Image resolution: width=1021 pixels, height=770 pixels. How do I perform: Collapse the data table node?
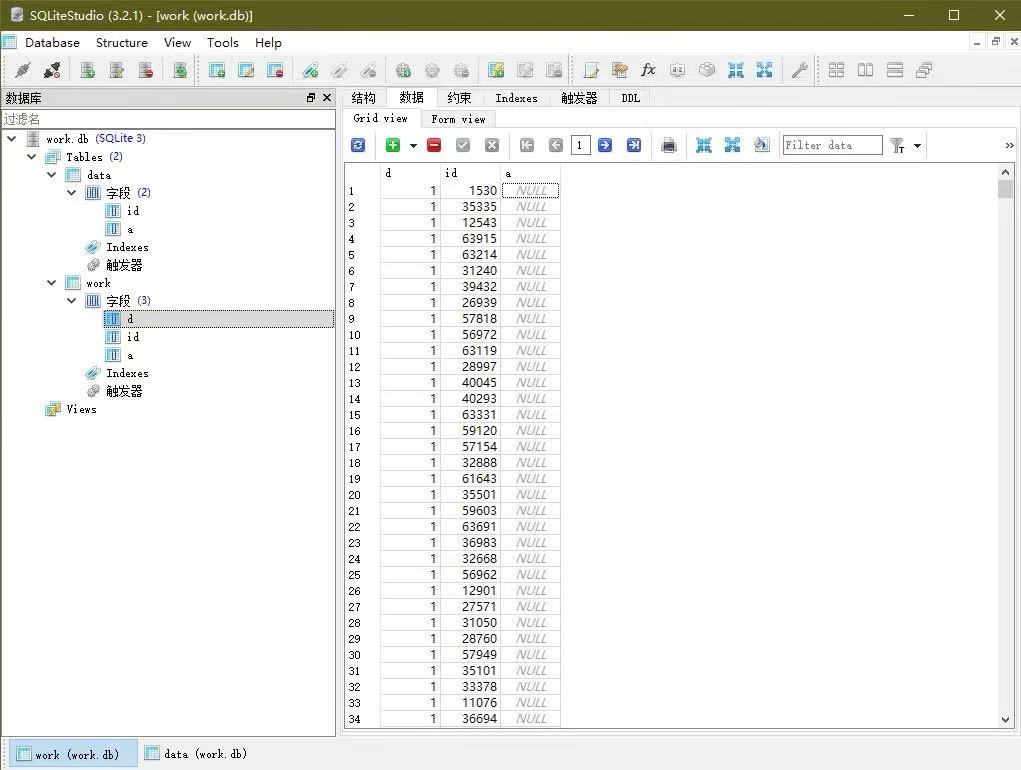click(51, 174)
